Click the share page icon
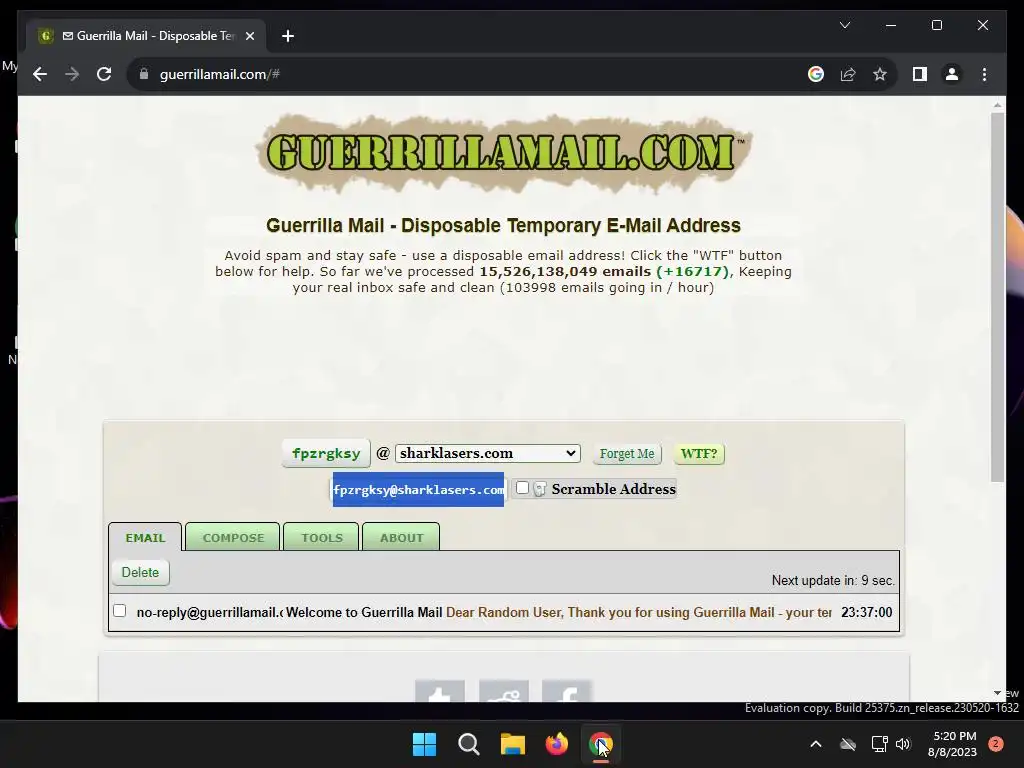 pyautogui.click(x=848, y=74)
